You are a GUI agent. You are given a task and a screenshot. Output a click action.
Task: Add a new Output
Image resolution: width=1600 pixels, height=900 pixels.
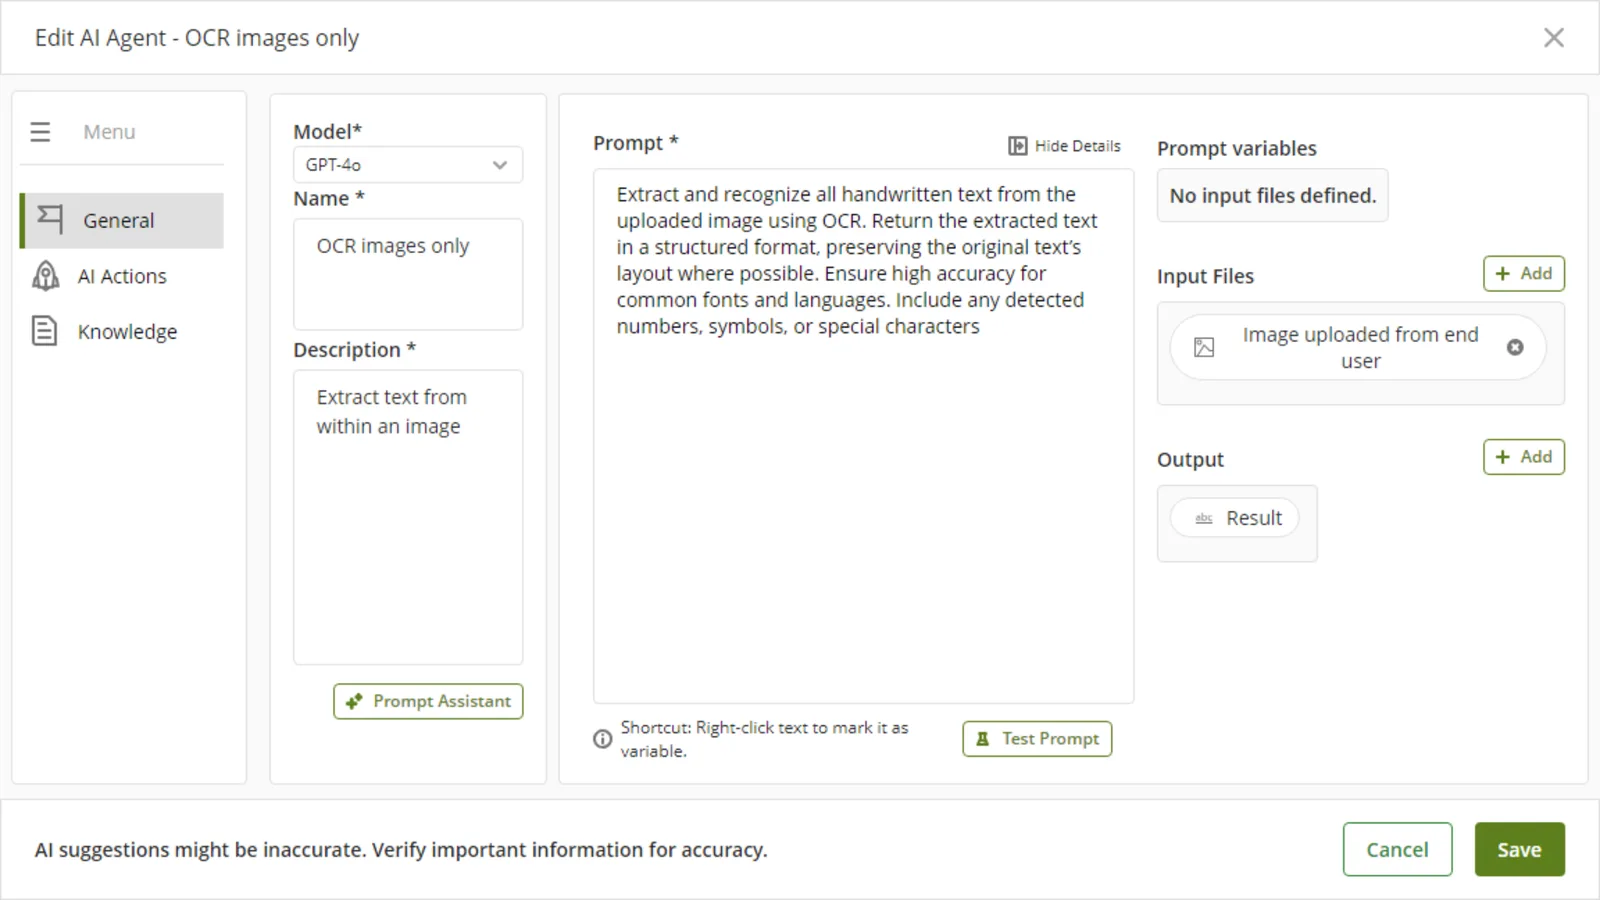click(x=1523, y=457)
